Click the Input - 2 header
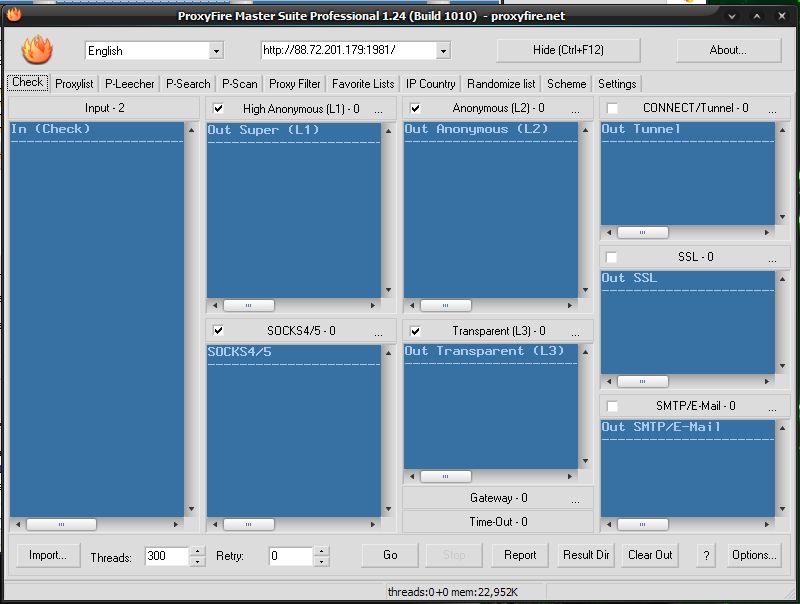The image size is (800, 604). (x=105, y=108)
